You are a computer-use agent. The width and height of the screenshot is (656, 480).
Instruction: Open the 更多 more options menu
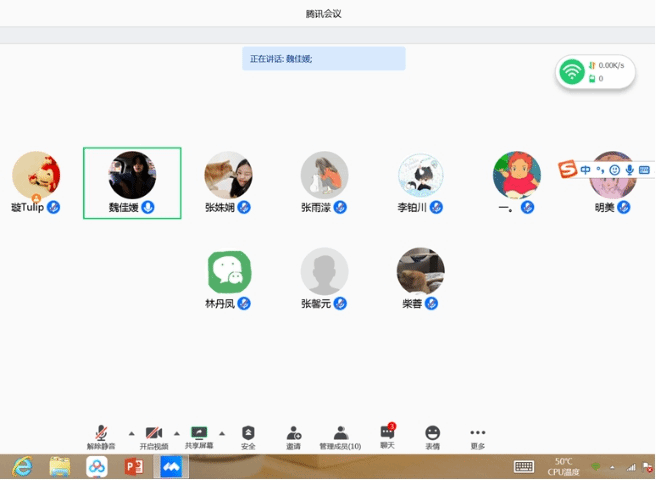477,433
